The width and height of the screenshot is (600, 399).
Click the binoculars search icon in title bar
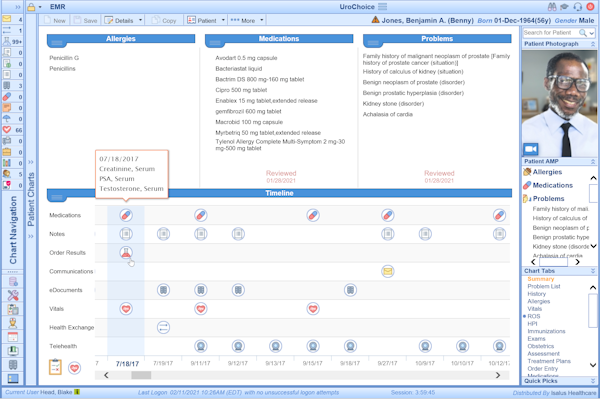click(x=552, y=7)
